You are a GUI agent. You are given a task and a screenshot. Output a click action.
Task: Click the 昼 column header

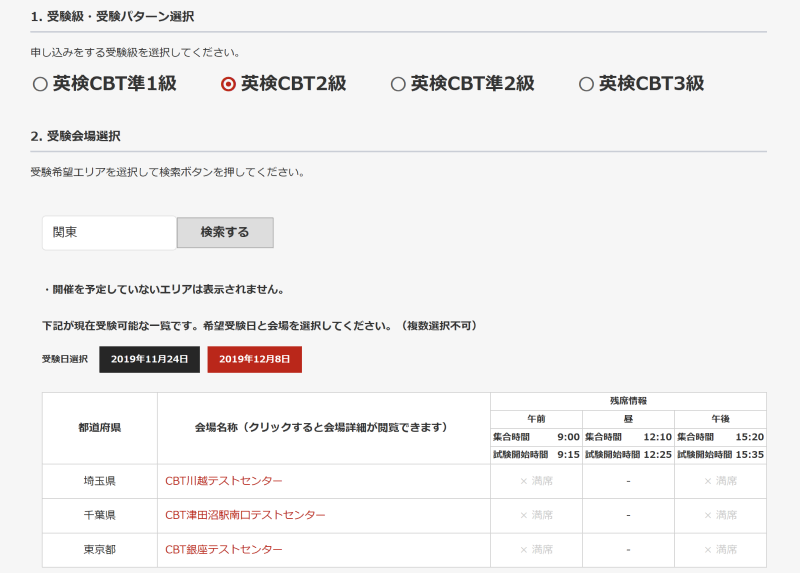628,419
